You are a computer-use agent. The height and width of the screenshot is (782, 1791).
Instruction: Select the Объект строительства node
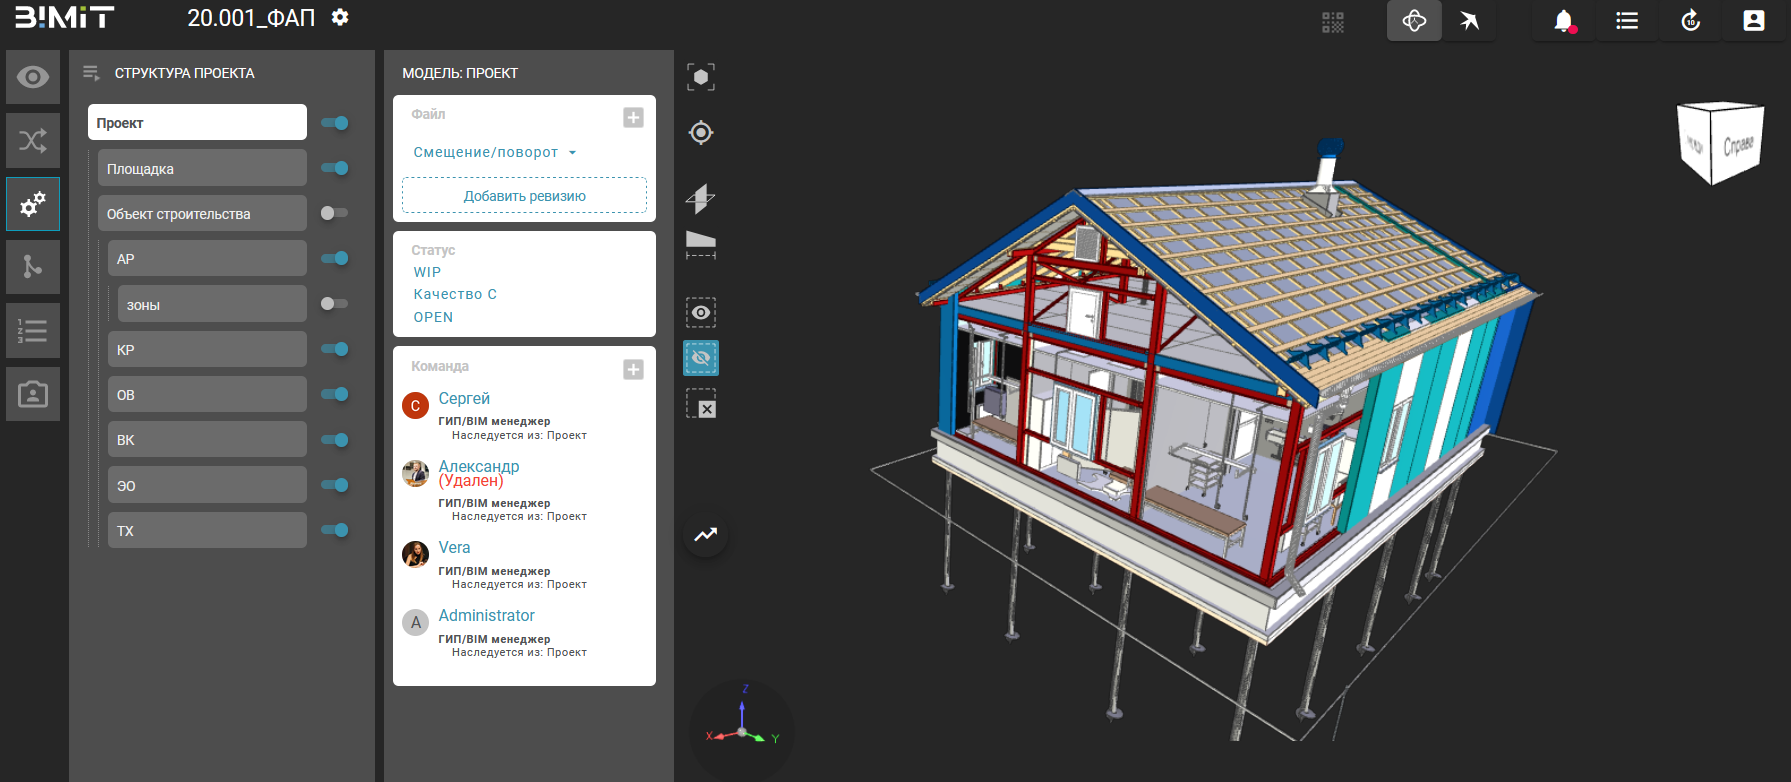pos(202,213)
